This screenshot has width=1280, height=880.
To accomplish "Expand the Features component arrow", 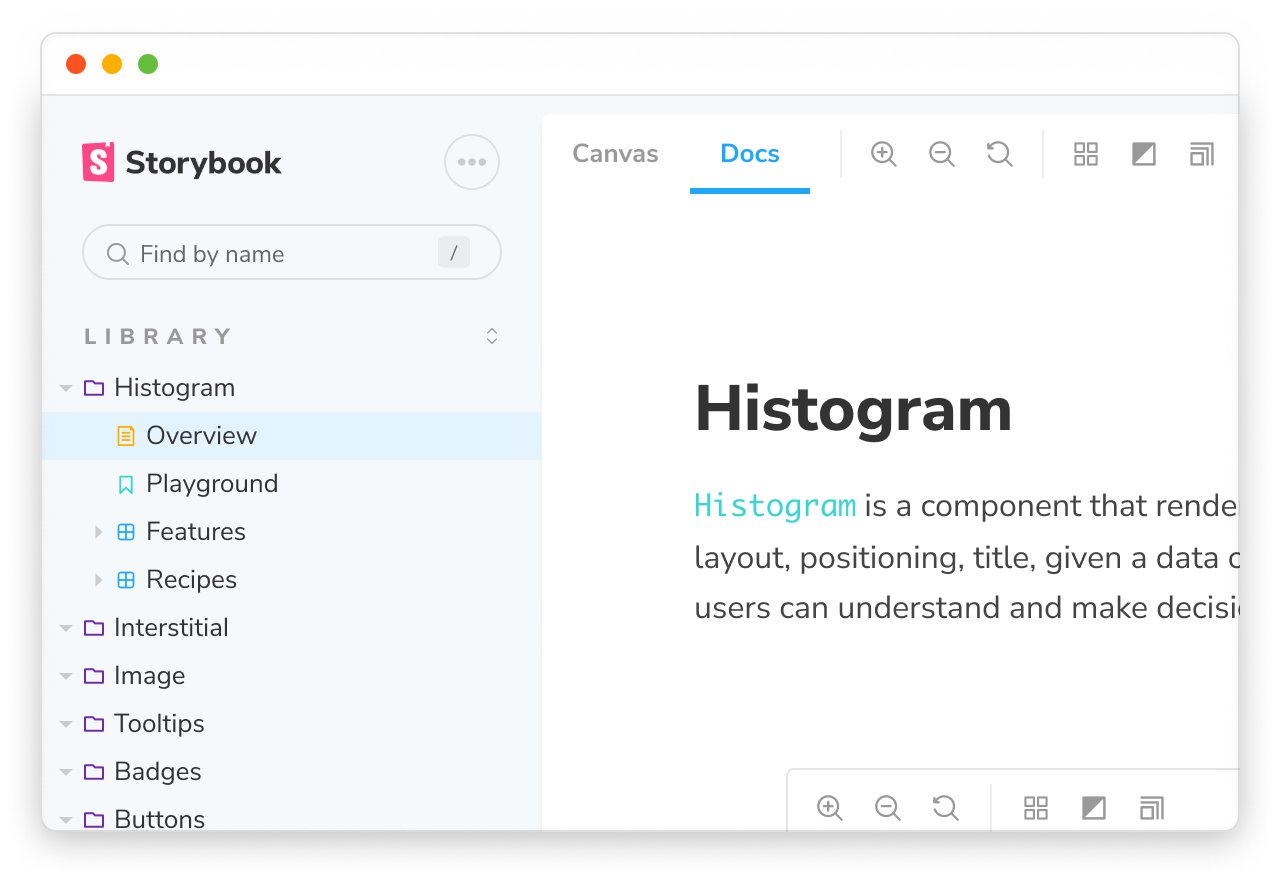I will tap(98, 532).
